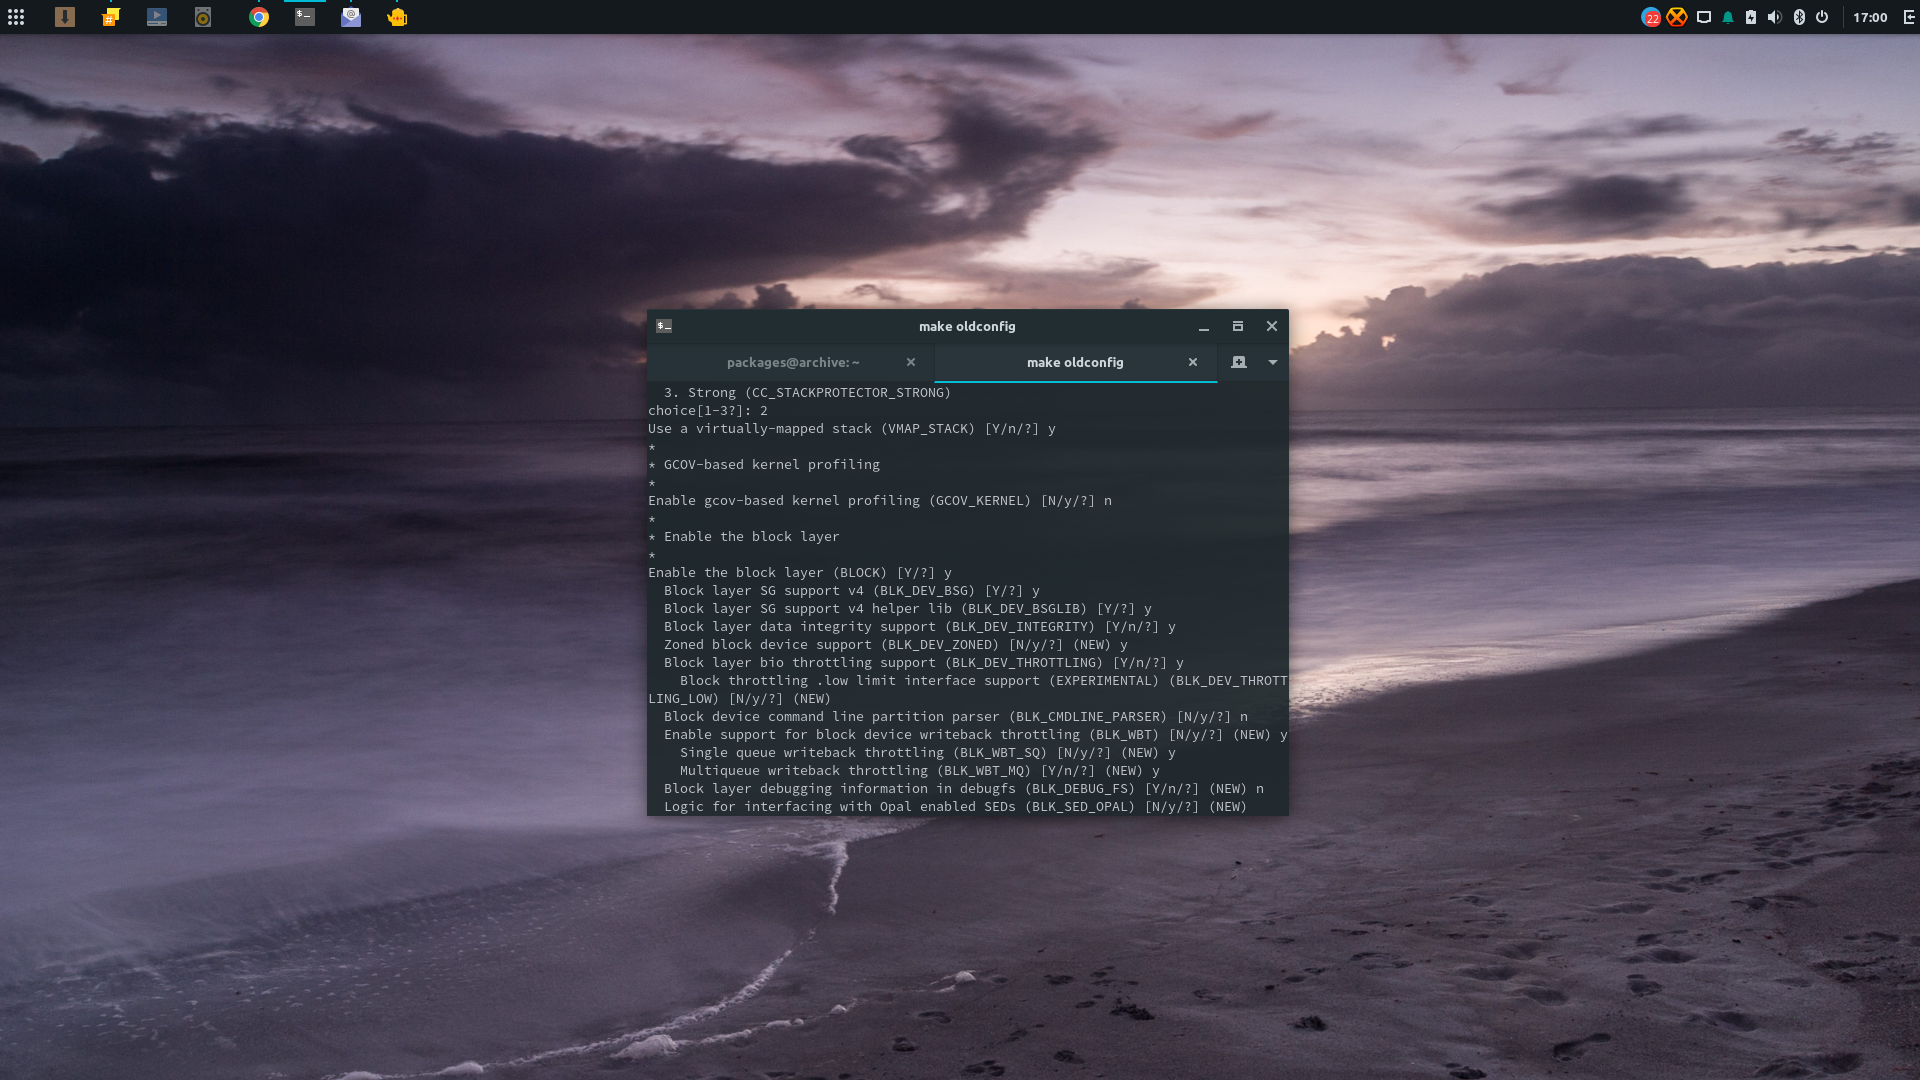Launch the downloader app with down arrow icon
1920x1080 pixels.
(x=65, y=17)
